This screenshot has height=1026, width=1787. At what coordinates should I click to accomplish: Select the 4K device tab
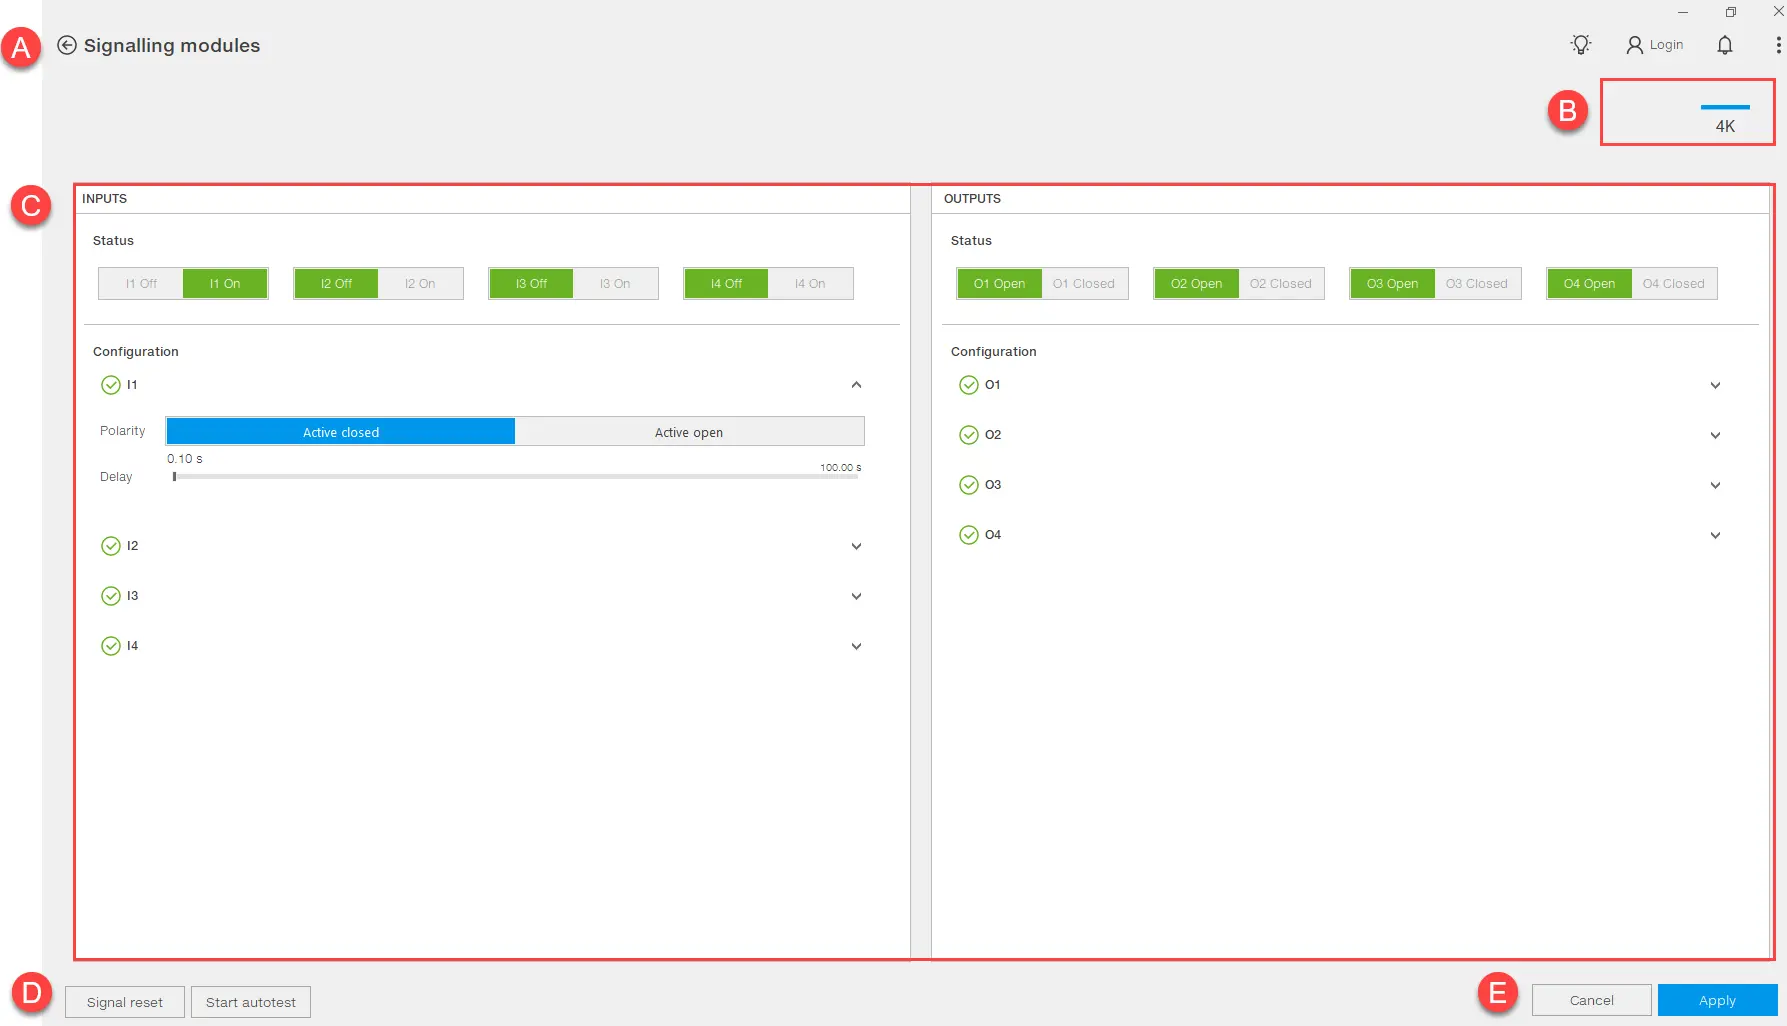tap(1725, 119)
